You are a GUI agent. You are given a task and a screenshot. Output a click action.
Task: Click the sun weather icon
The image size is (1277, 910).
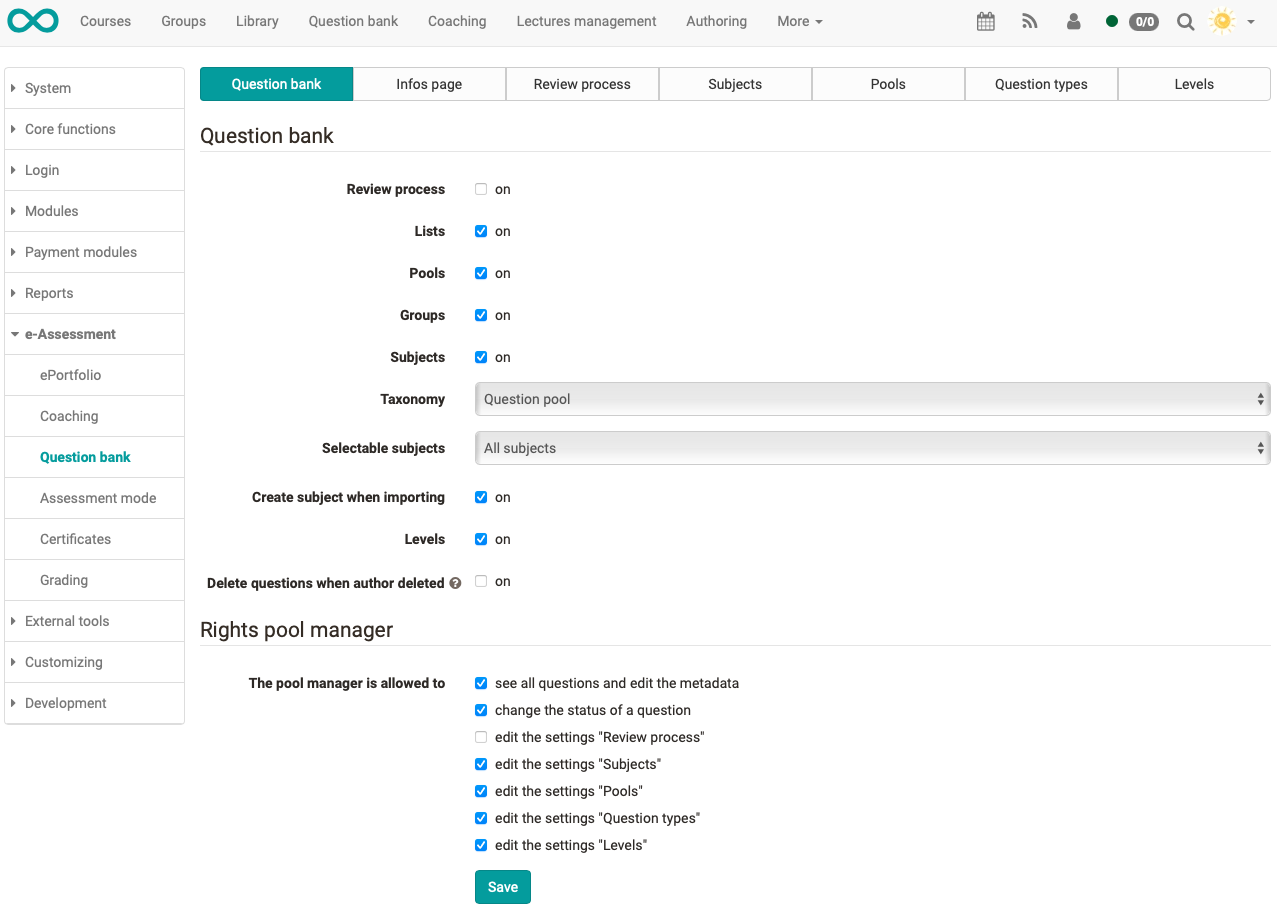1222,20
